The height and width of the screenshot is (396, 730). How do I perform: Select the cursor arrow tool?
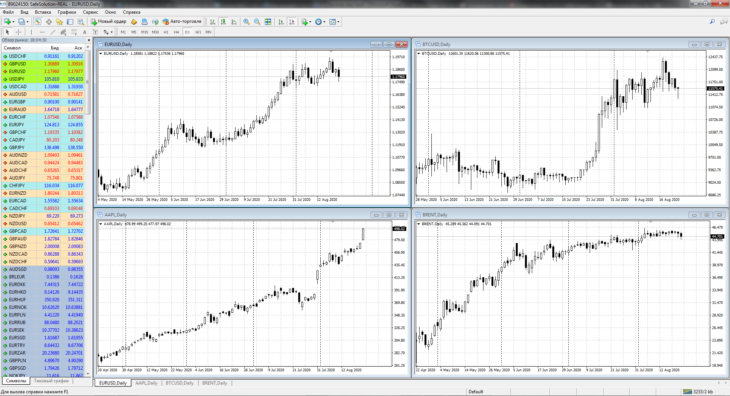point(7,32)
